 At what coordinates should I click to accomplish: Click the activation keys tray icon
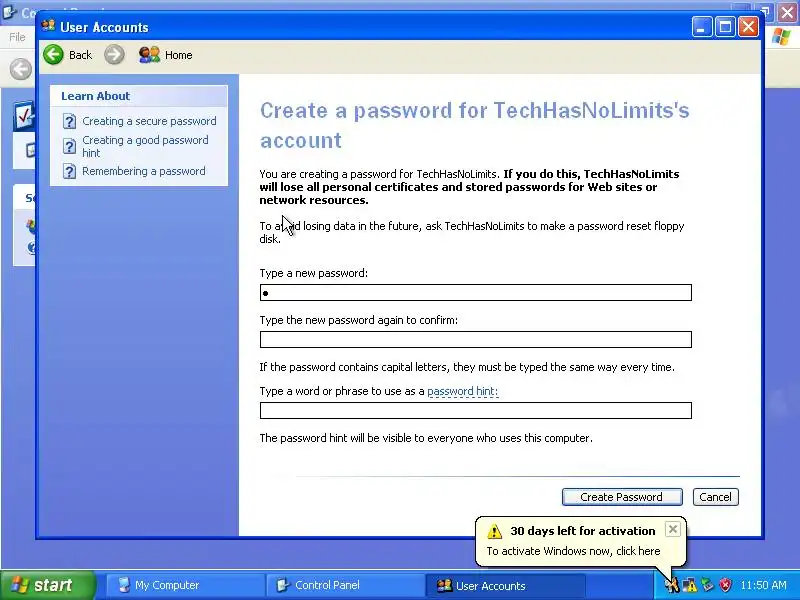pyautogui.click(x=671, y=585)
